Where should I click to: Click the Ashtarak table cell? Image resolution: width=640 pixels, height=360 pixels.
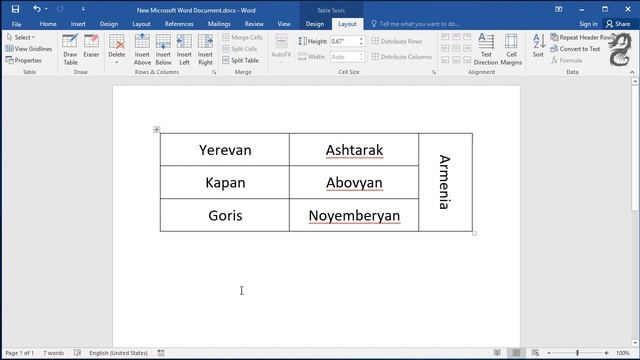[354, 149]
